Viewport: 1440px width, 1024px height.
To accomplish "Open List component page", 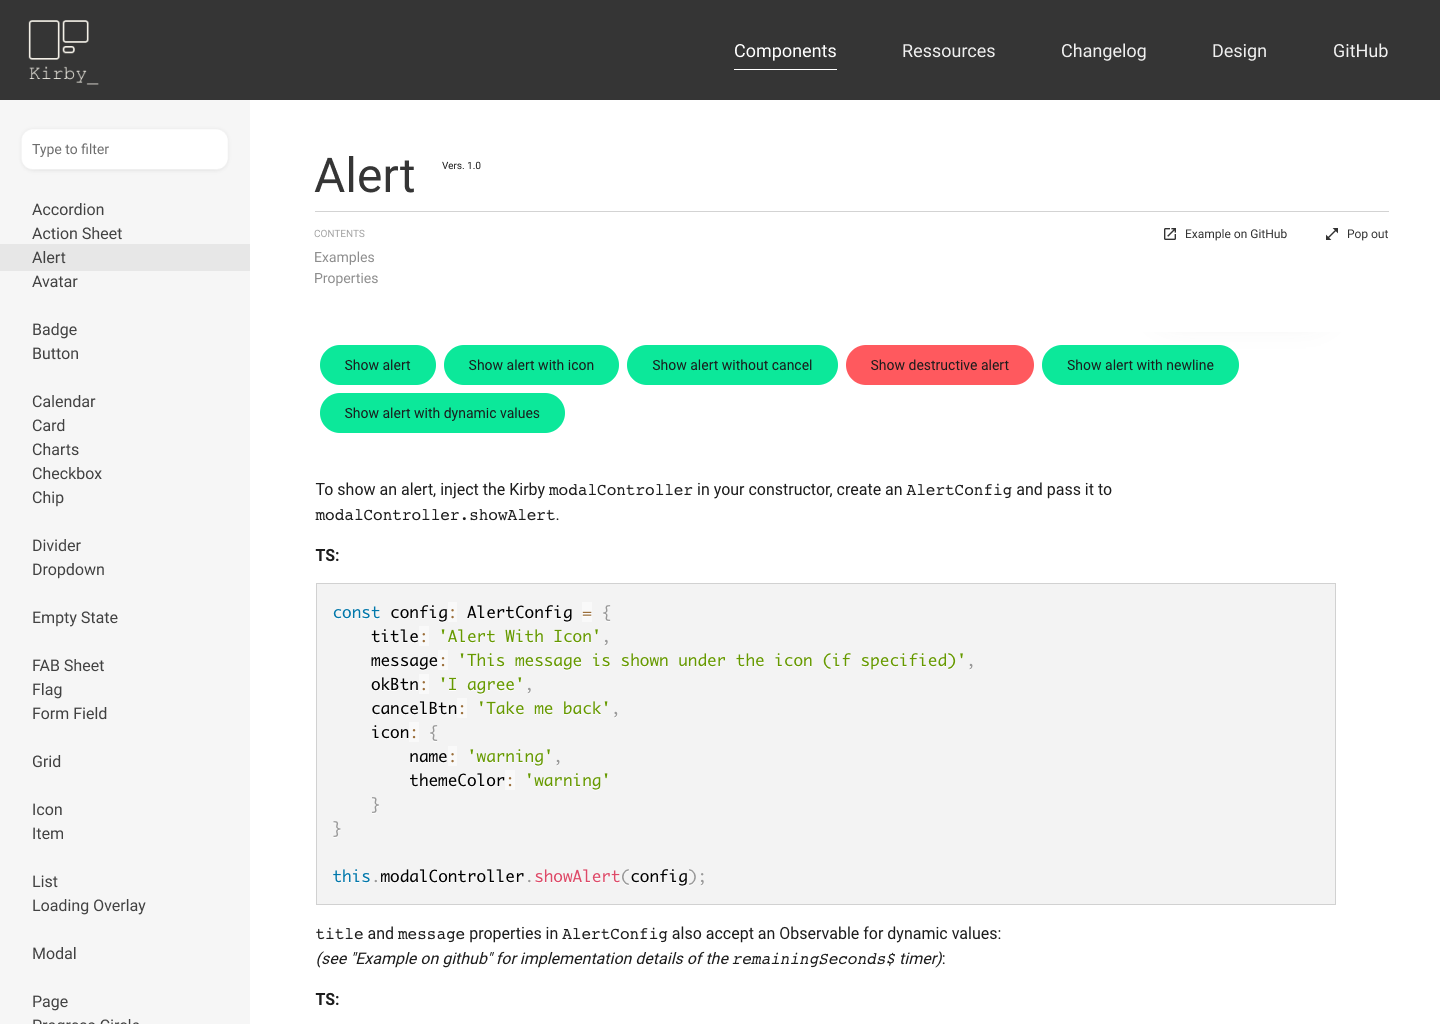I will coord(45,881).
